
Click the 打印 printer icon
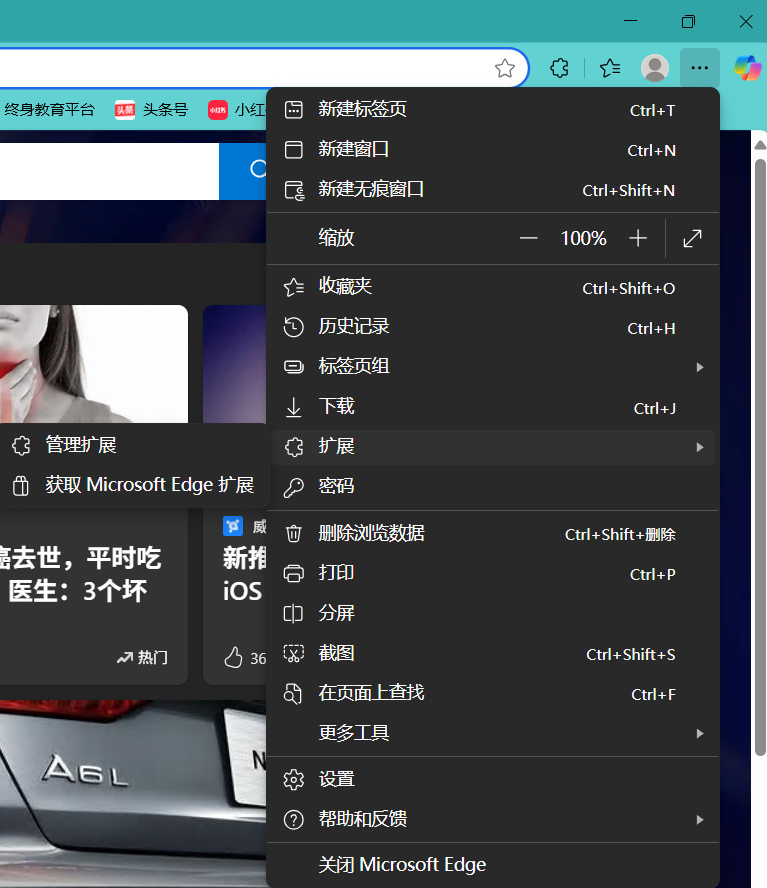pos(293,574)
